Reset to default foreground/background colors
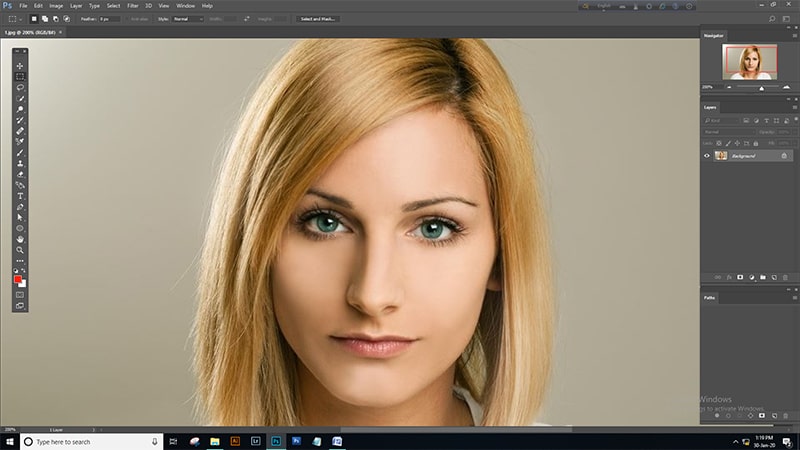This screenshot has width=800, height=450. click(16, 270)
